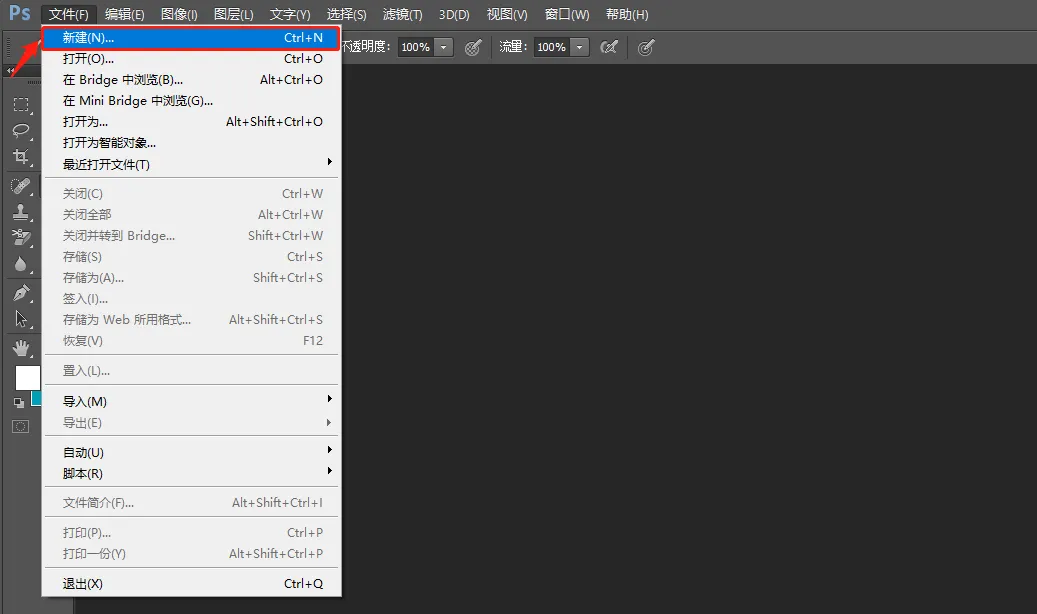1037x614 pixels.
Task: Choose 退出(X) to quit Photoshop
Action: coord(192,584)
